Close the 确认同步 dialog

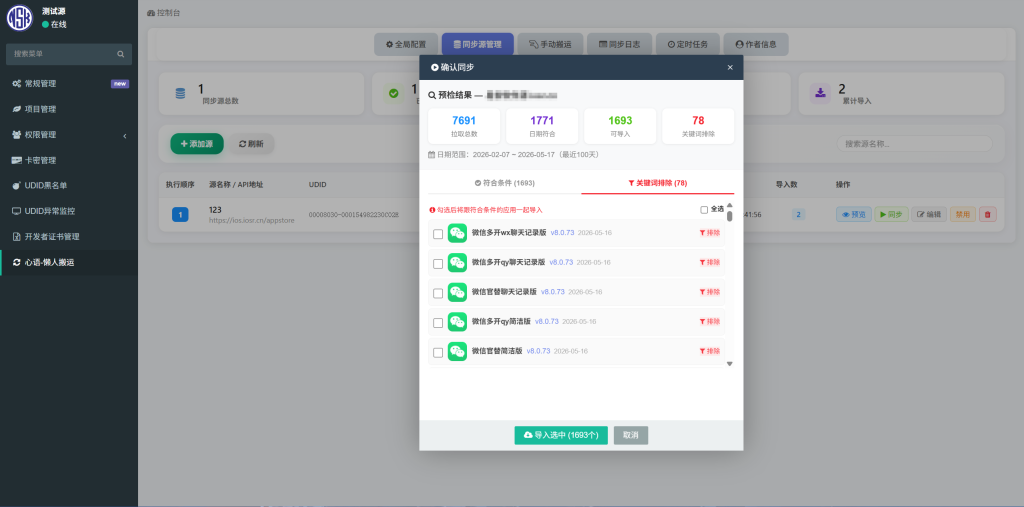click(730, 67)
